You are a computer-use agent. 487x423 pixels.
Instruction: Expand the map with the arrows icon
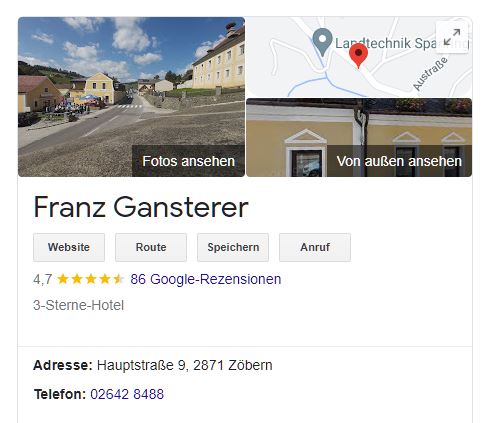click(x=452, y=37)
